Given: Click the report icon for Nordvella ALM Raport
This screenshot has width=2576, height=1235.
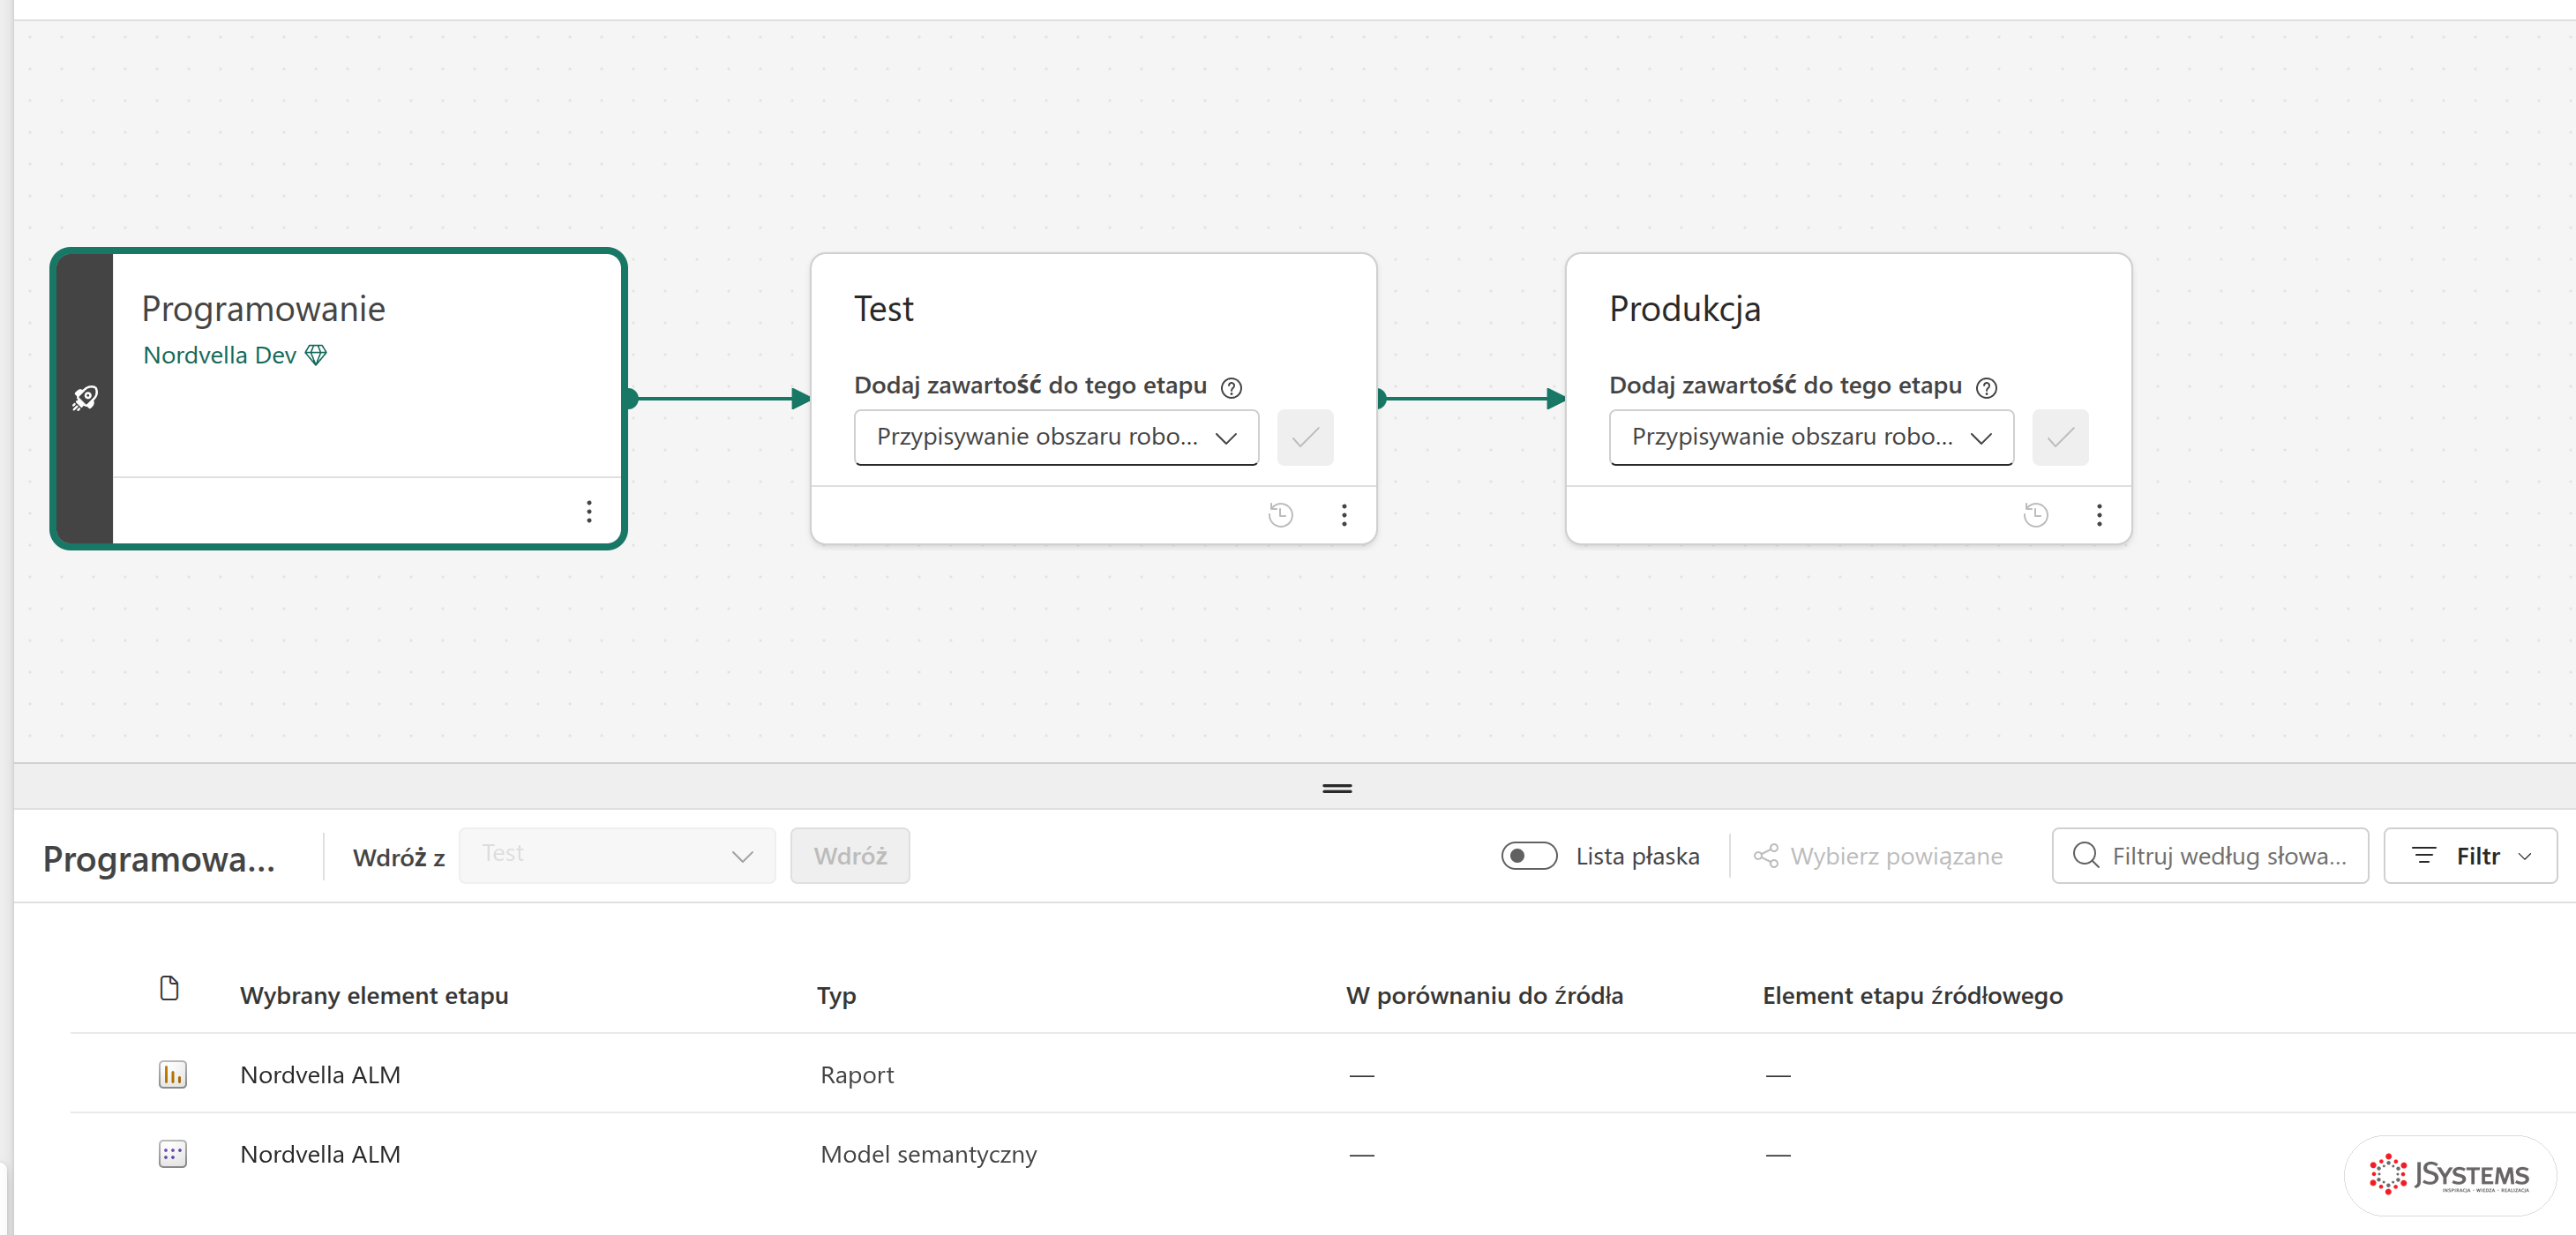Looking at the screenshot, I should coord(172,1074).
